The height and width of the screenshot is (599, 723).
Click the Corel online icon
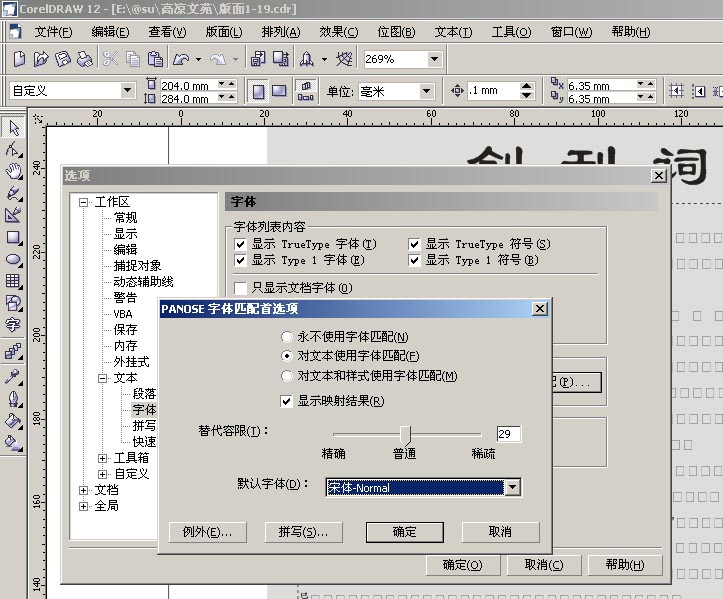344,59
